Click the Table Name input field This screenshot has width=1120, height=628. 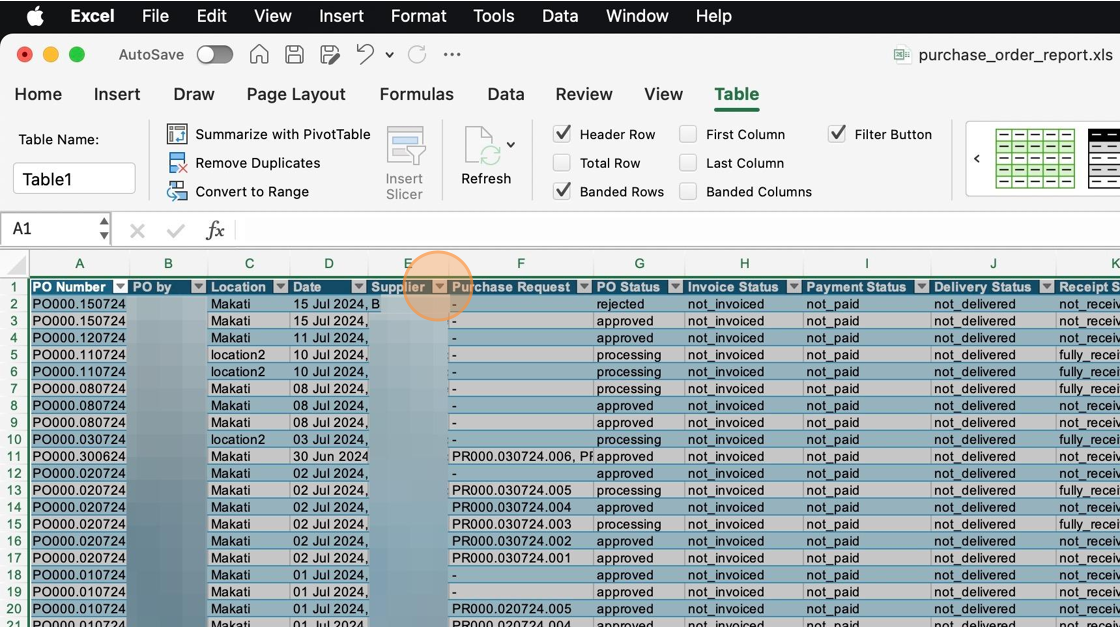point(74,179)
